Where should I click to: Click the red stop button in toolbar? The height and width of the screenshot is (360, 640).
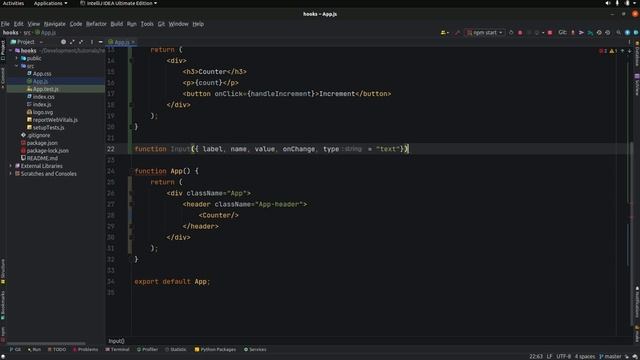(550, 33)
